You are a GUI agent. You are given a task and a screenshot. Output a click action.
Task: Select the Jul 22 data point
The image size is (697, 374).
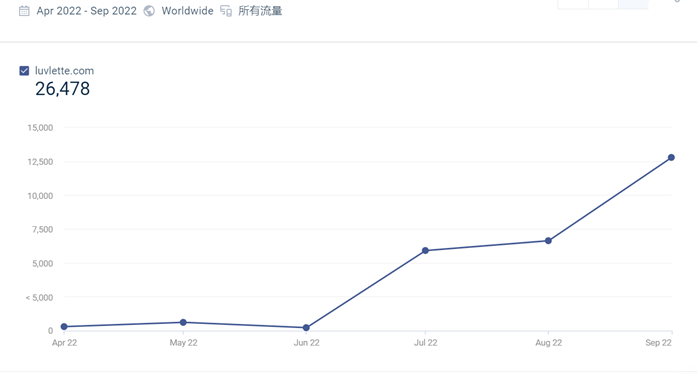tap(425, 251)
